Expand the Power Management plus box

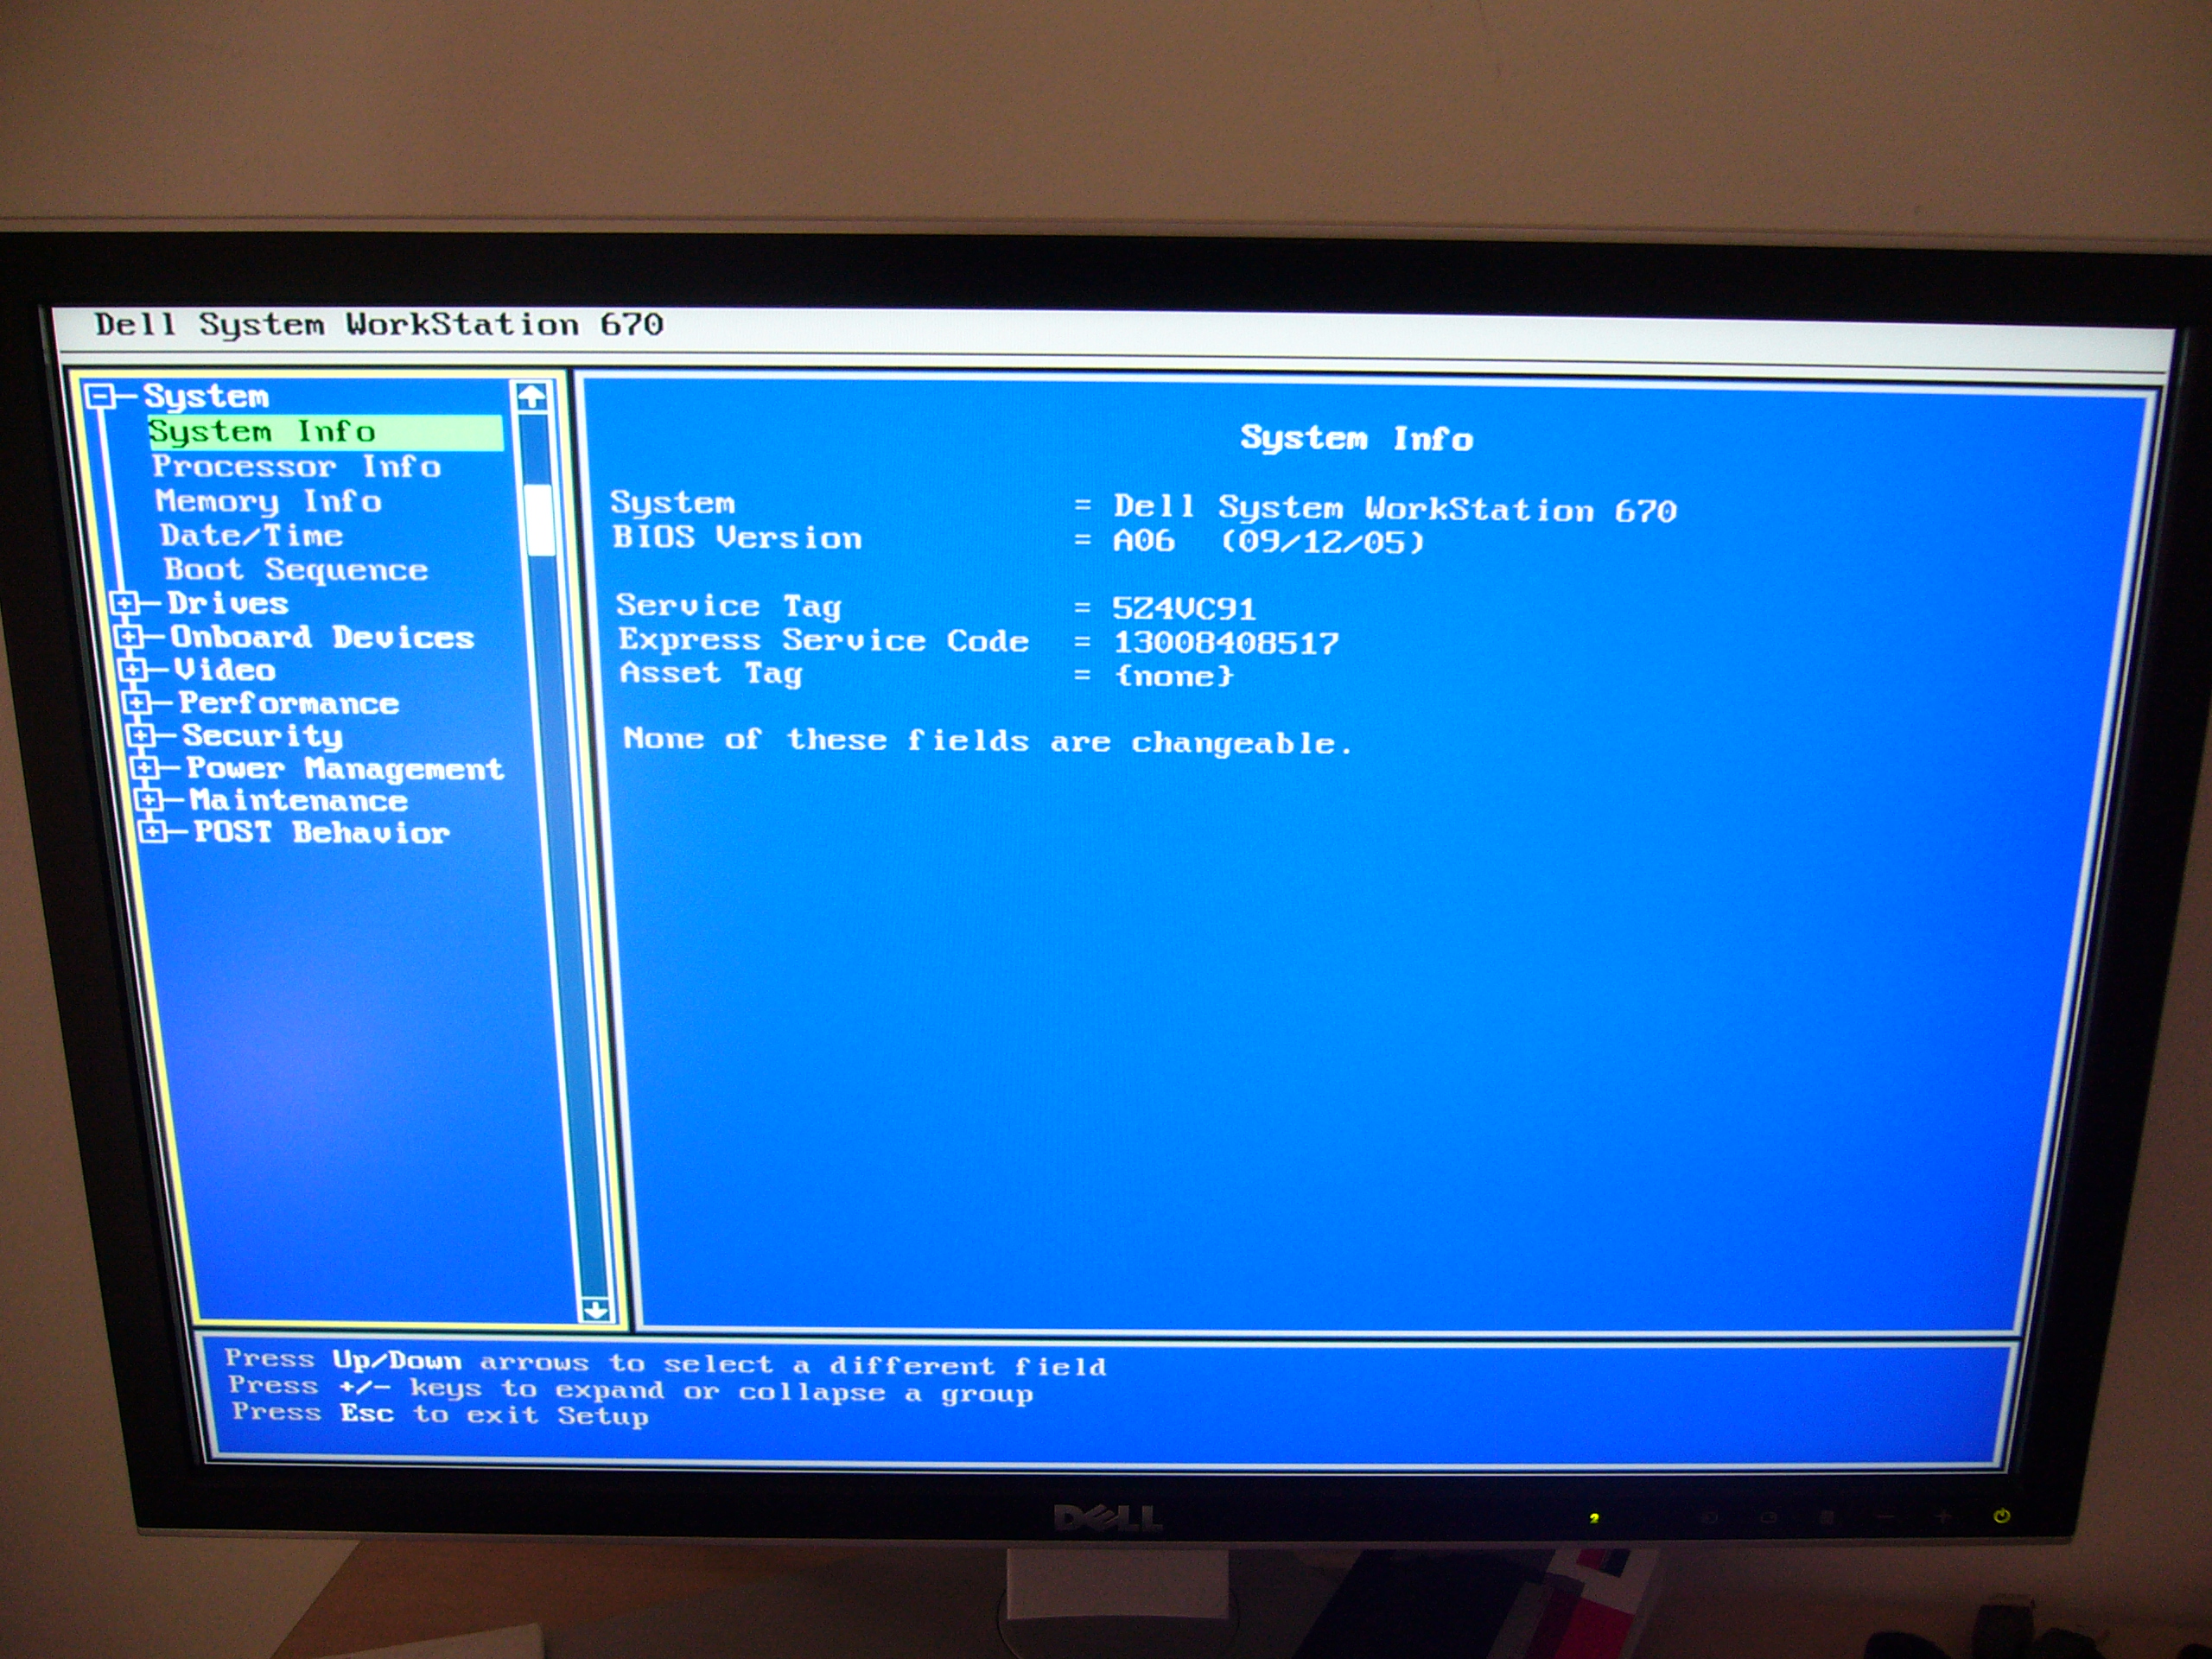[144, 768]
